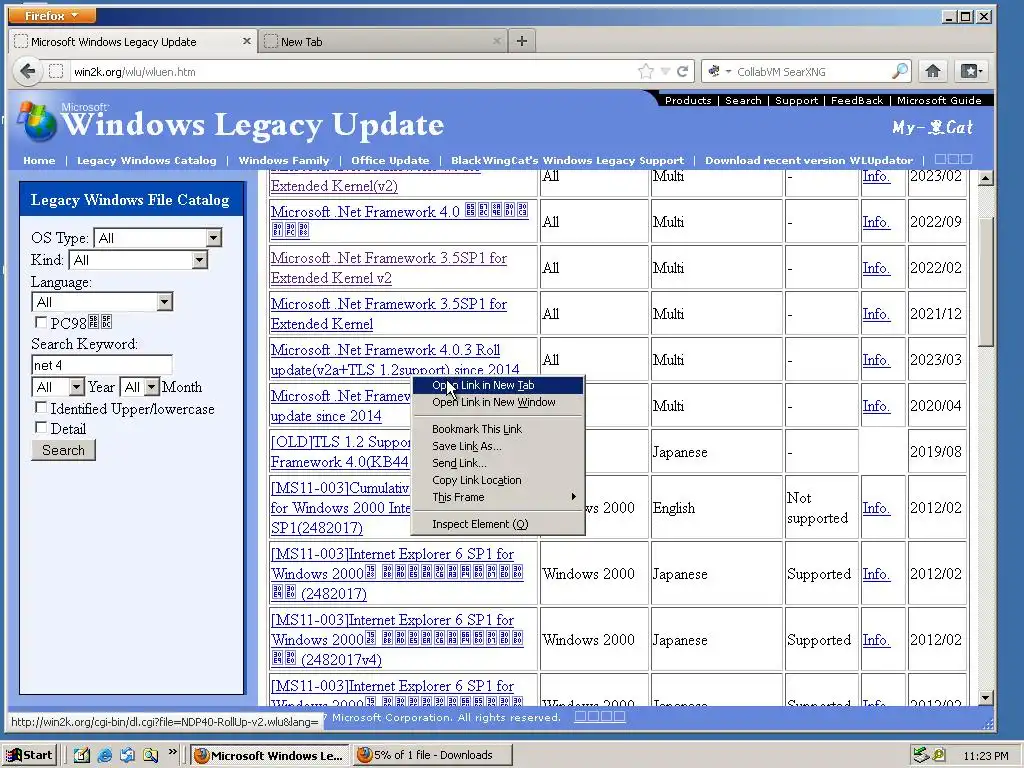Open the Year dropdown

76,387
